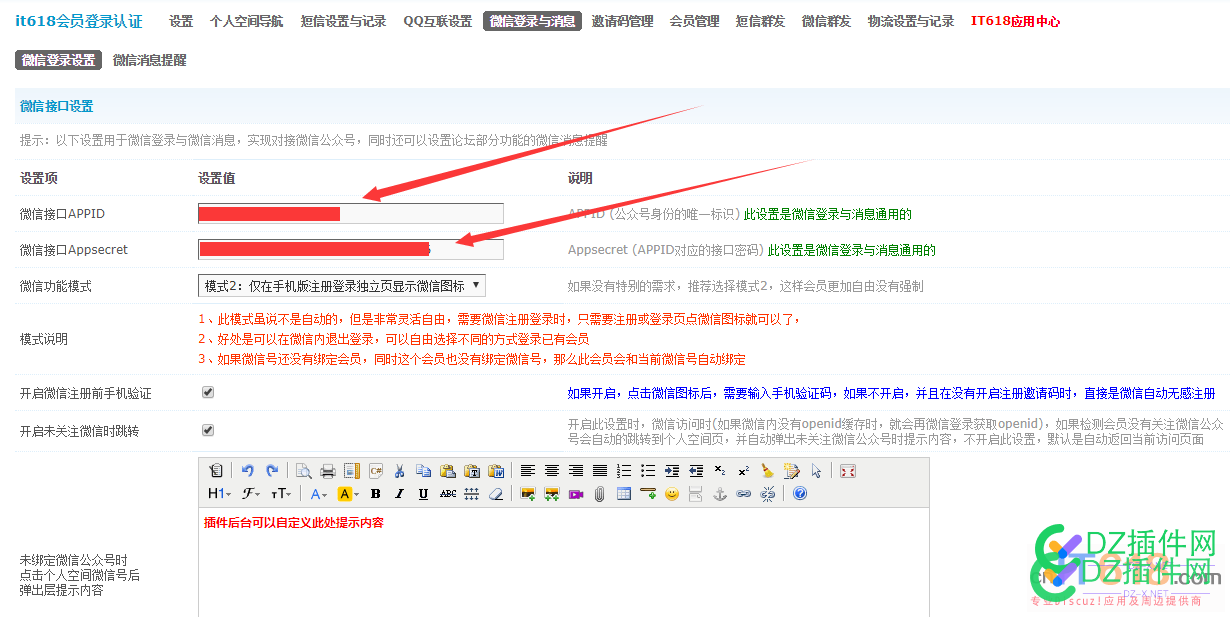Click the Insert Link chain icon
Image resolution: width=1230 pixels, height=617 pixels.
click(x=743, y=494)
